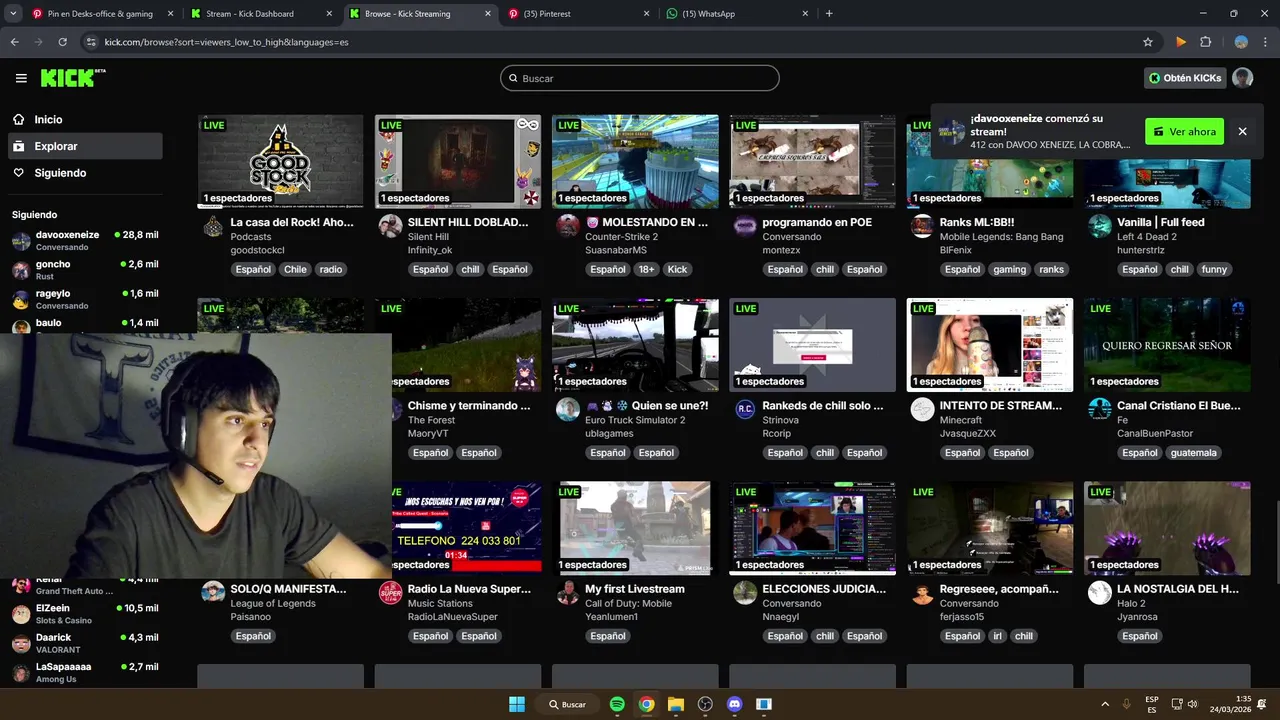This screenshot has height=720, width=1280.
Task: Click BlFenix channel avatar
Action: tap(922, 226)
